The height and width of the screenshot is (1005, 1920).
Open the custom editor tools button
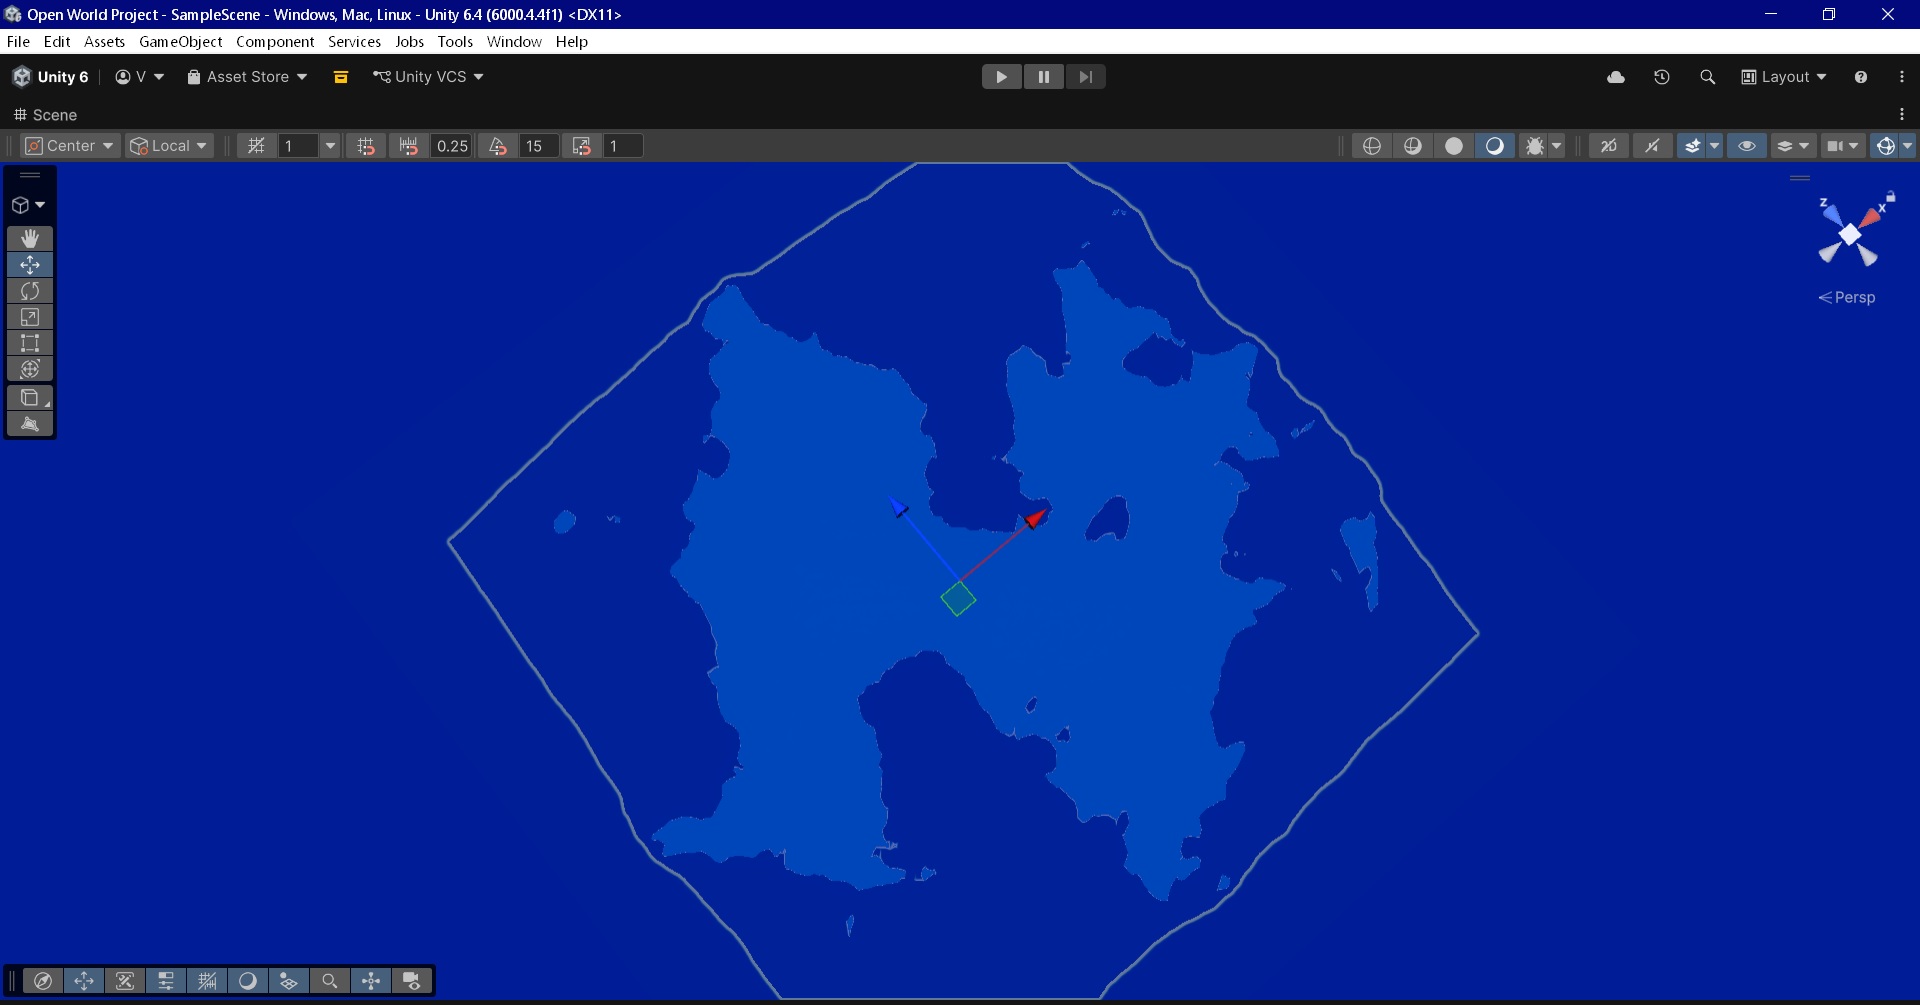30,397
